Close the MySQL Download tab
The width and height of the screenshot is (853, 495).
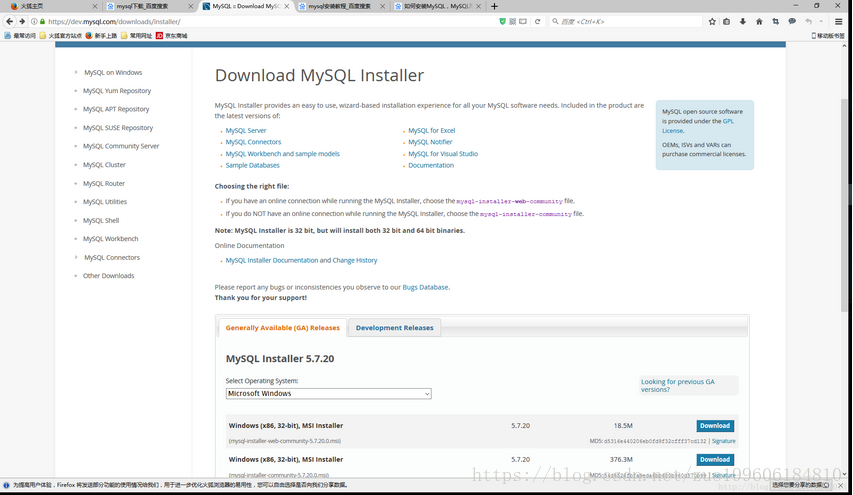click(287, 7)
